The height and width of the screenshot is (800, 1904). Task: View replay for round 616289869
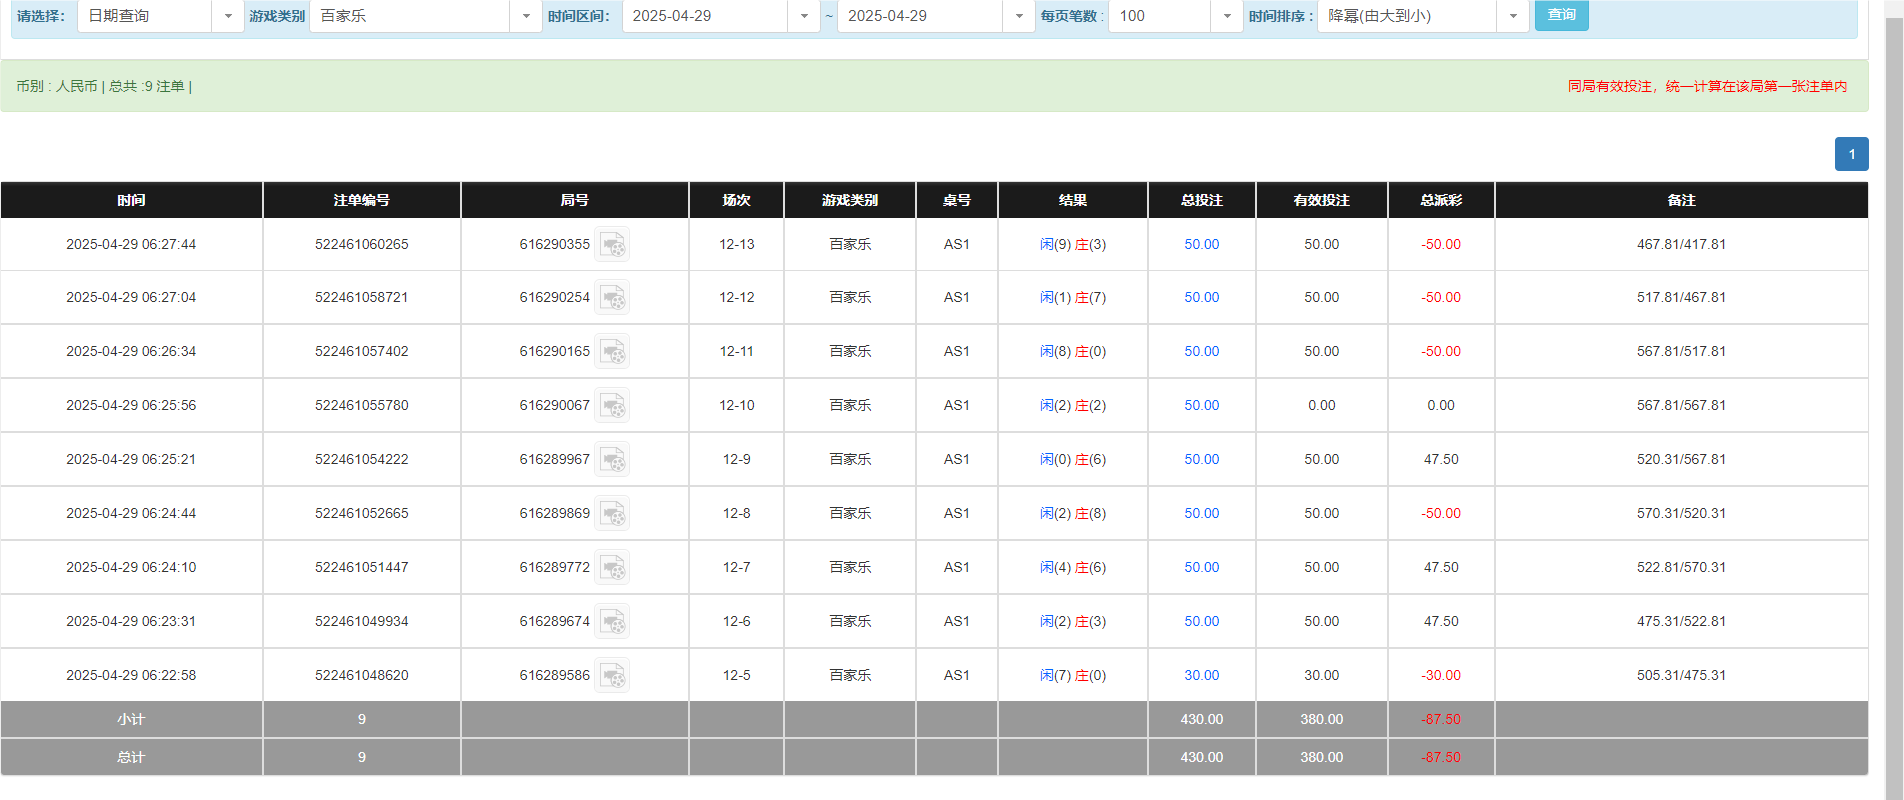point(612,514)
